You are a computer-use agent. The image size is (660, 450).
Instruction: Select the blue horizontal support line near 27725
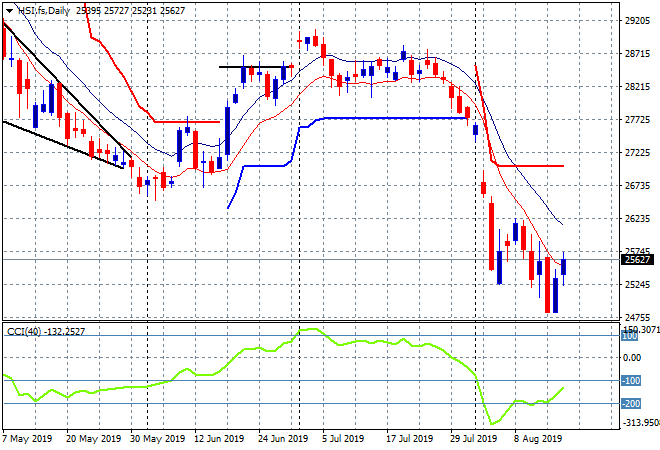pyautogui.click(x=395, y=118)
